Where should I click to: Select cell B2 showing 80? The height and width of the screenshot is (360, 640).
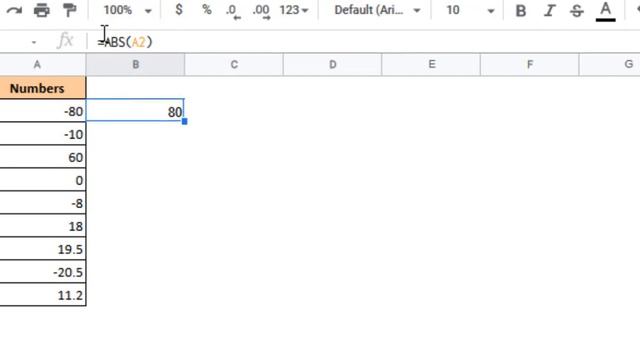(x=135, y=110)
